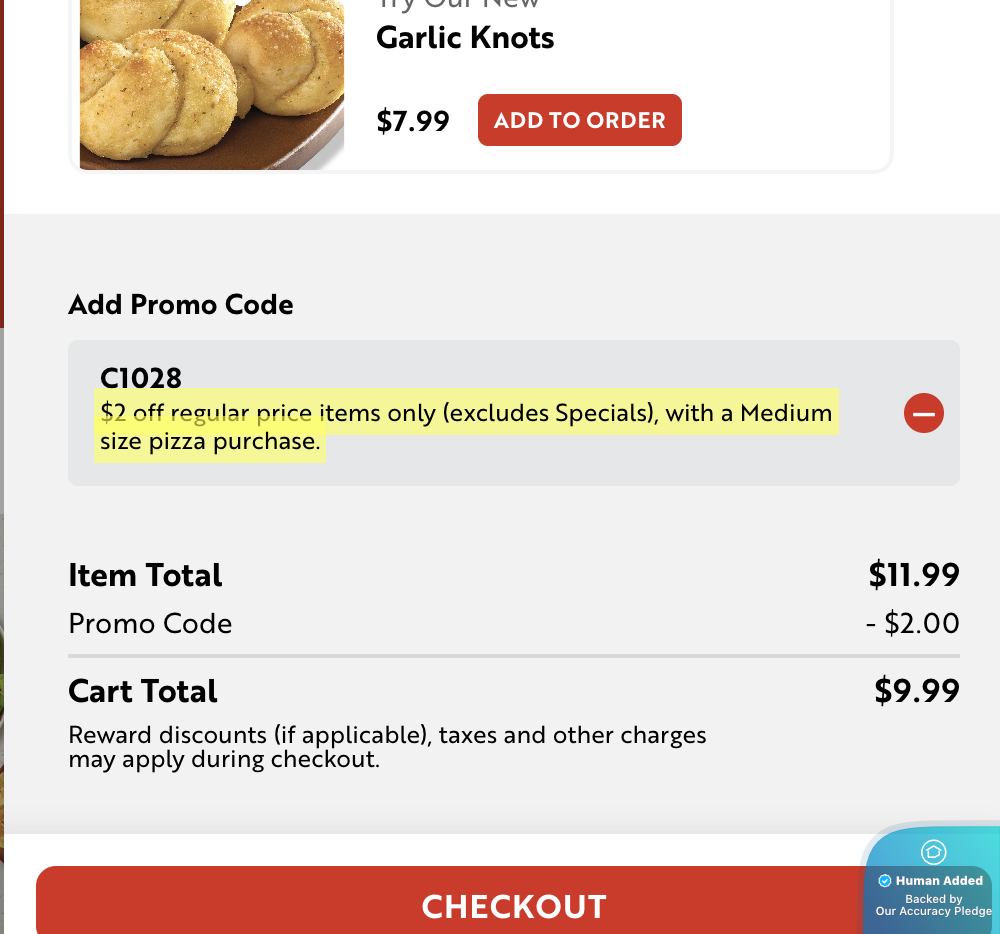Click the reward discounts disclaimer text
Screen dimensions: 1000x934
(387, 747)
